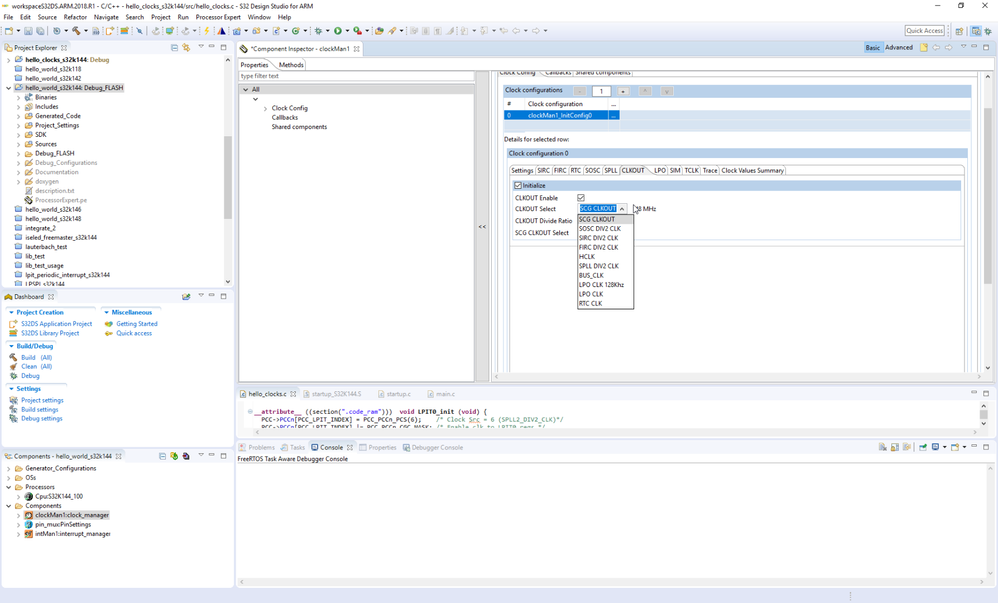Click the Debug bug toolbar icon
Viewport: 998px width, 603px height.
[x=318, y=31]
